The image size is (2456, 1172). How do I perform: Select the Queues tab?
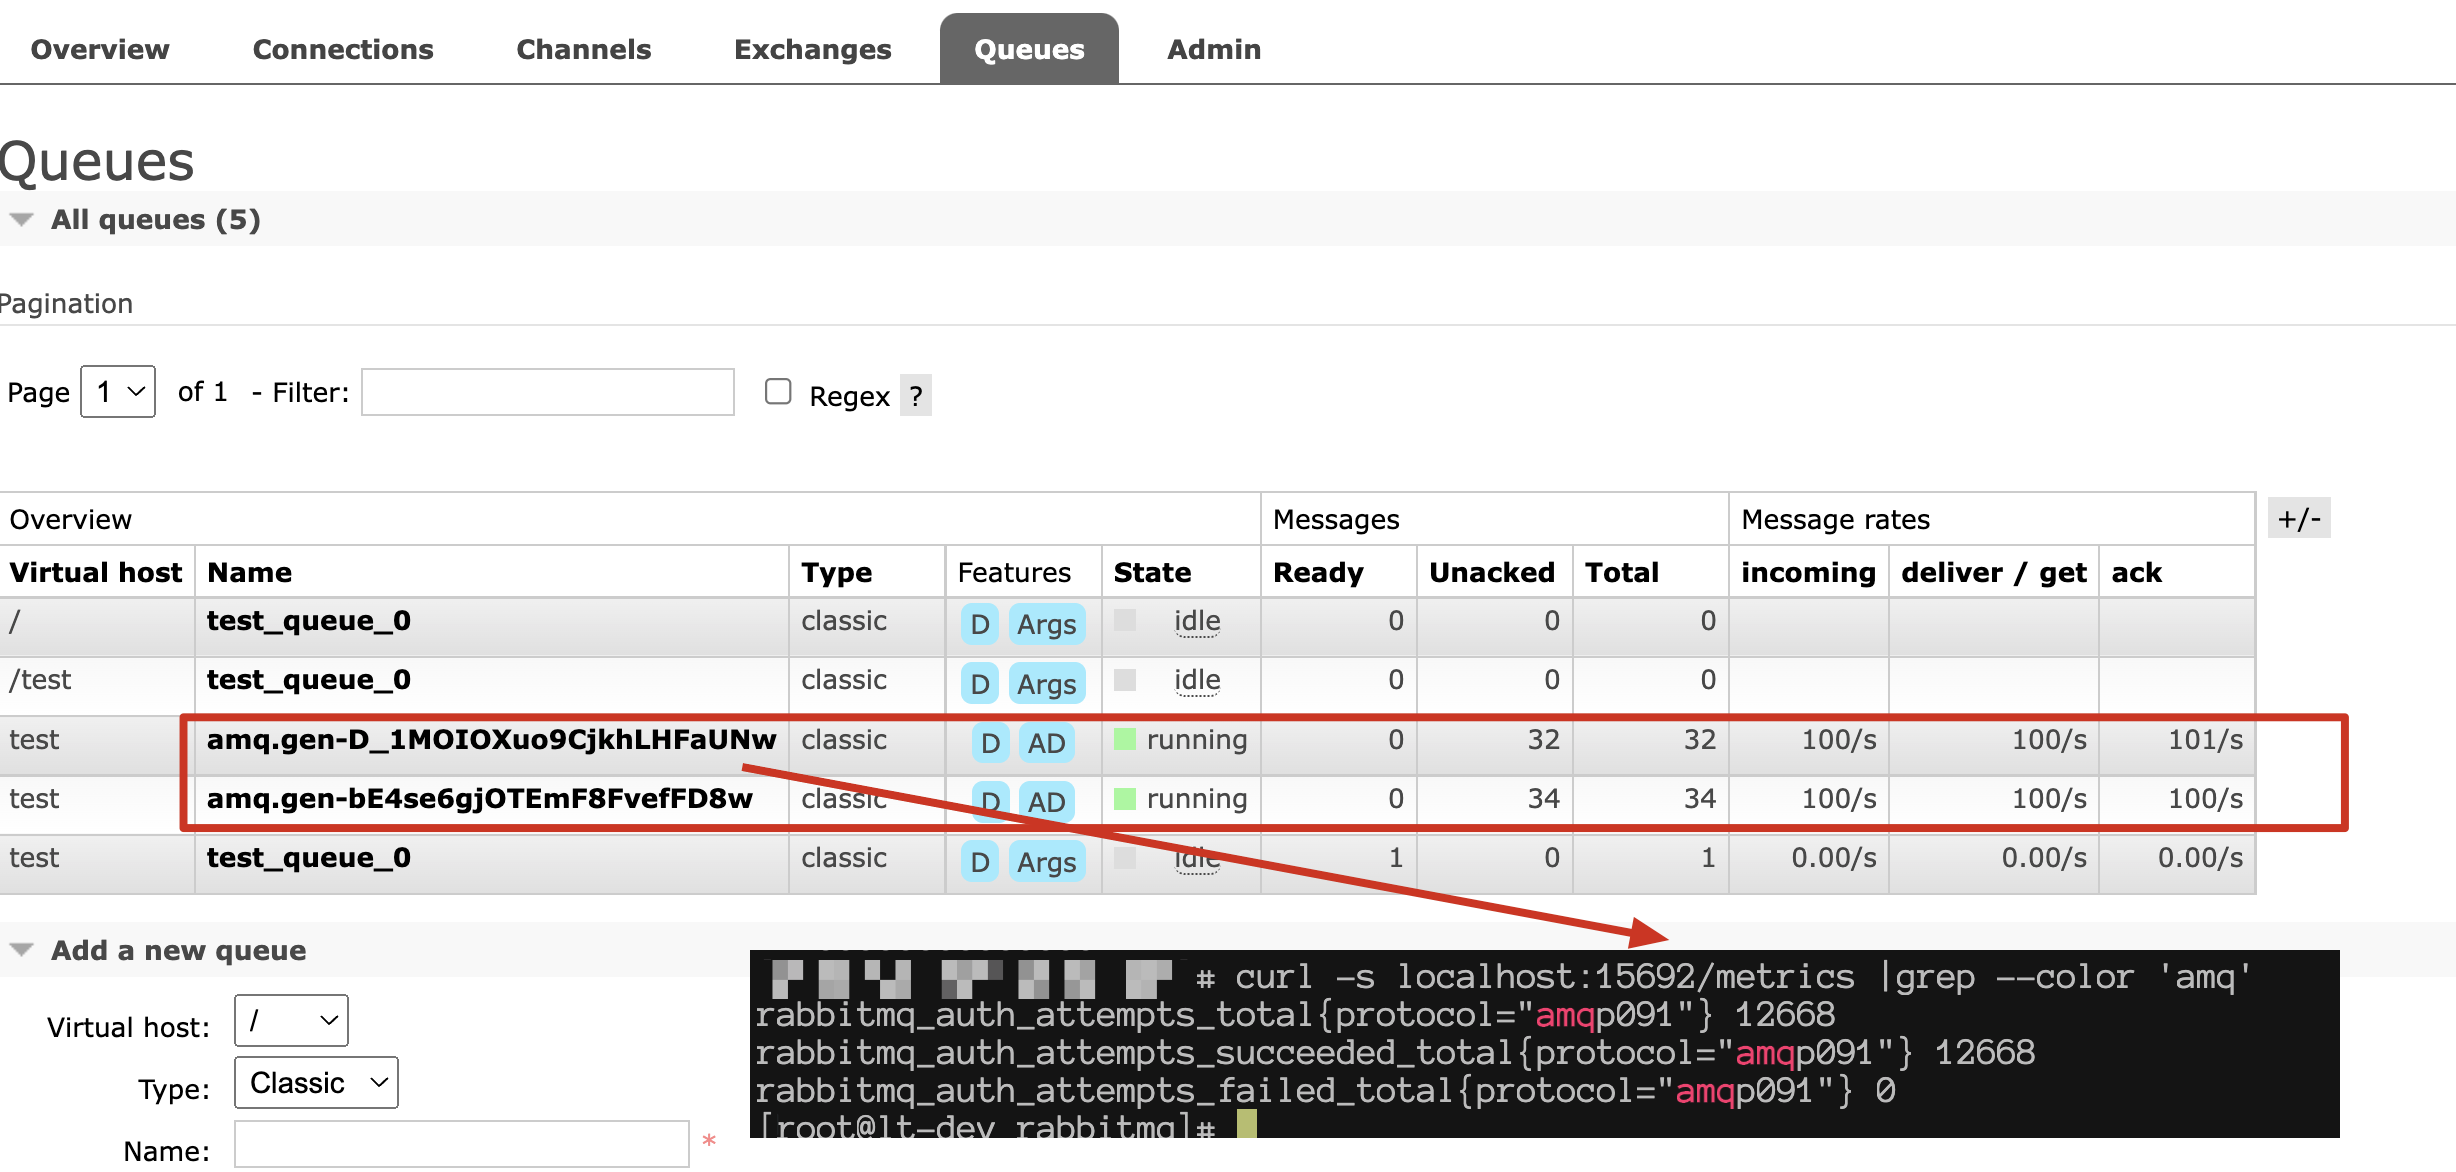(1029, 49)
